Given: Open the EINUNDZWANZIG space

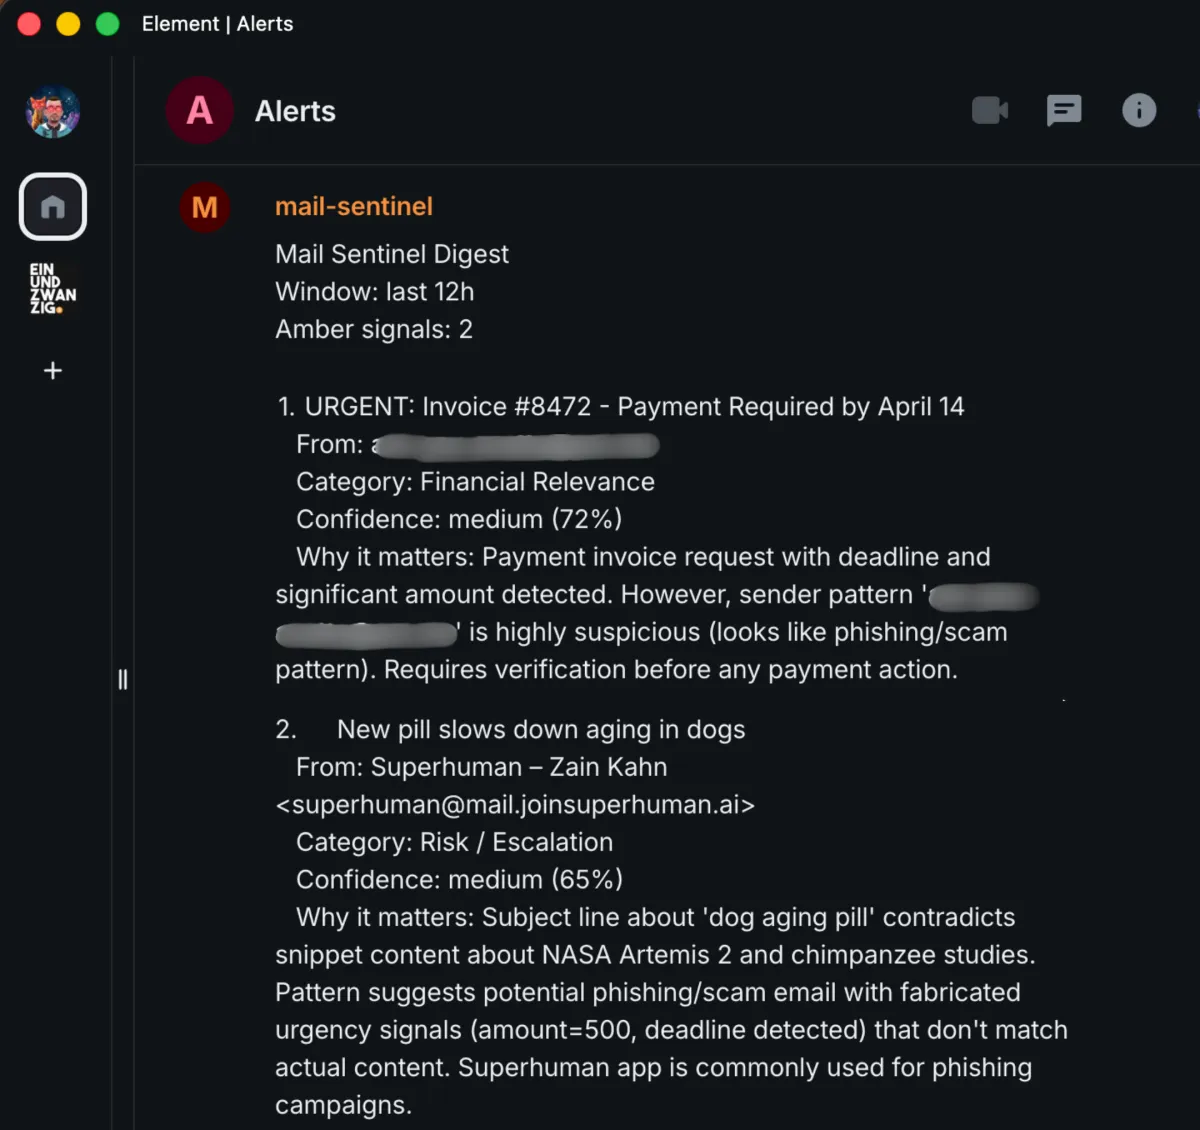Looking at the screenshot, I should click(52, 289).
